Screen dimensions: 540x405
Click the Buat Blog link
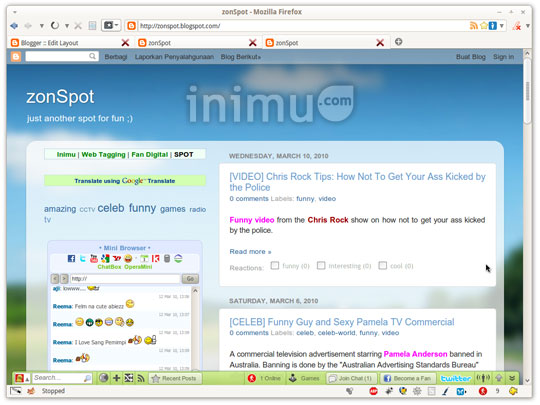(470, 57)
